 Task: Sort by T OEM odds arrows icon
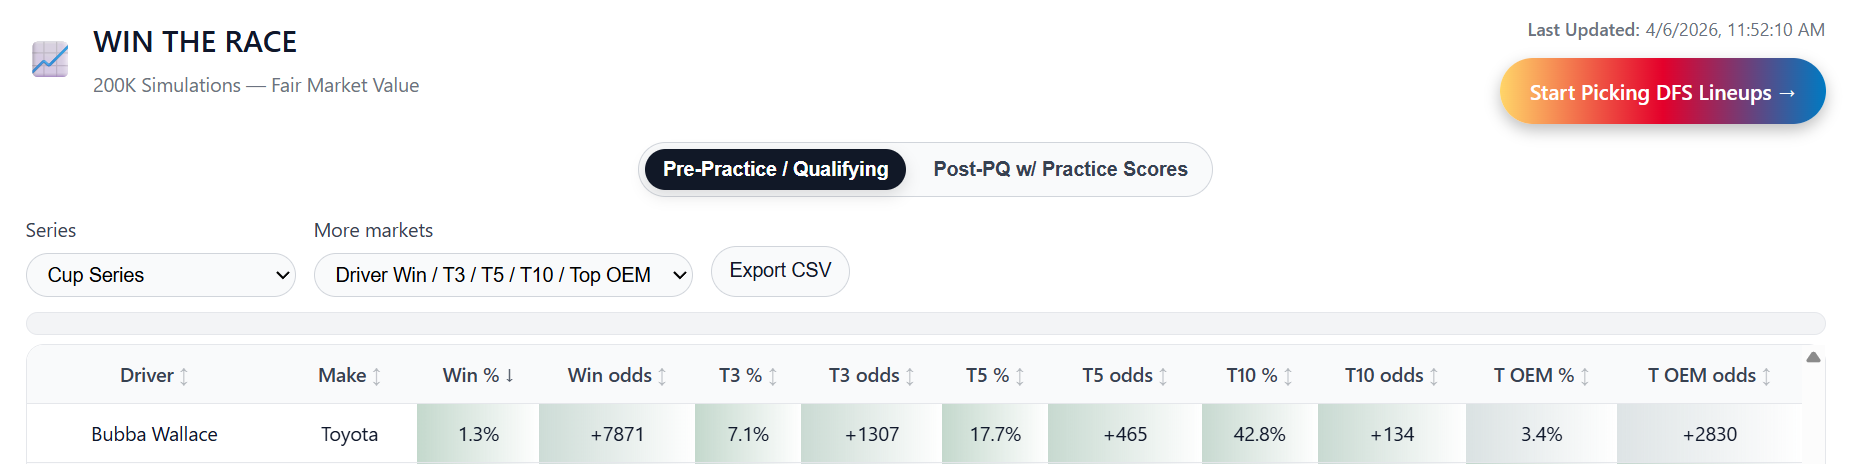click(1766, 377)
